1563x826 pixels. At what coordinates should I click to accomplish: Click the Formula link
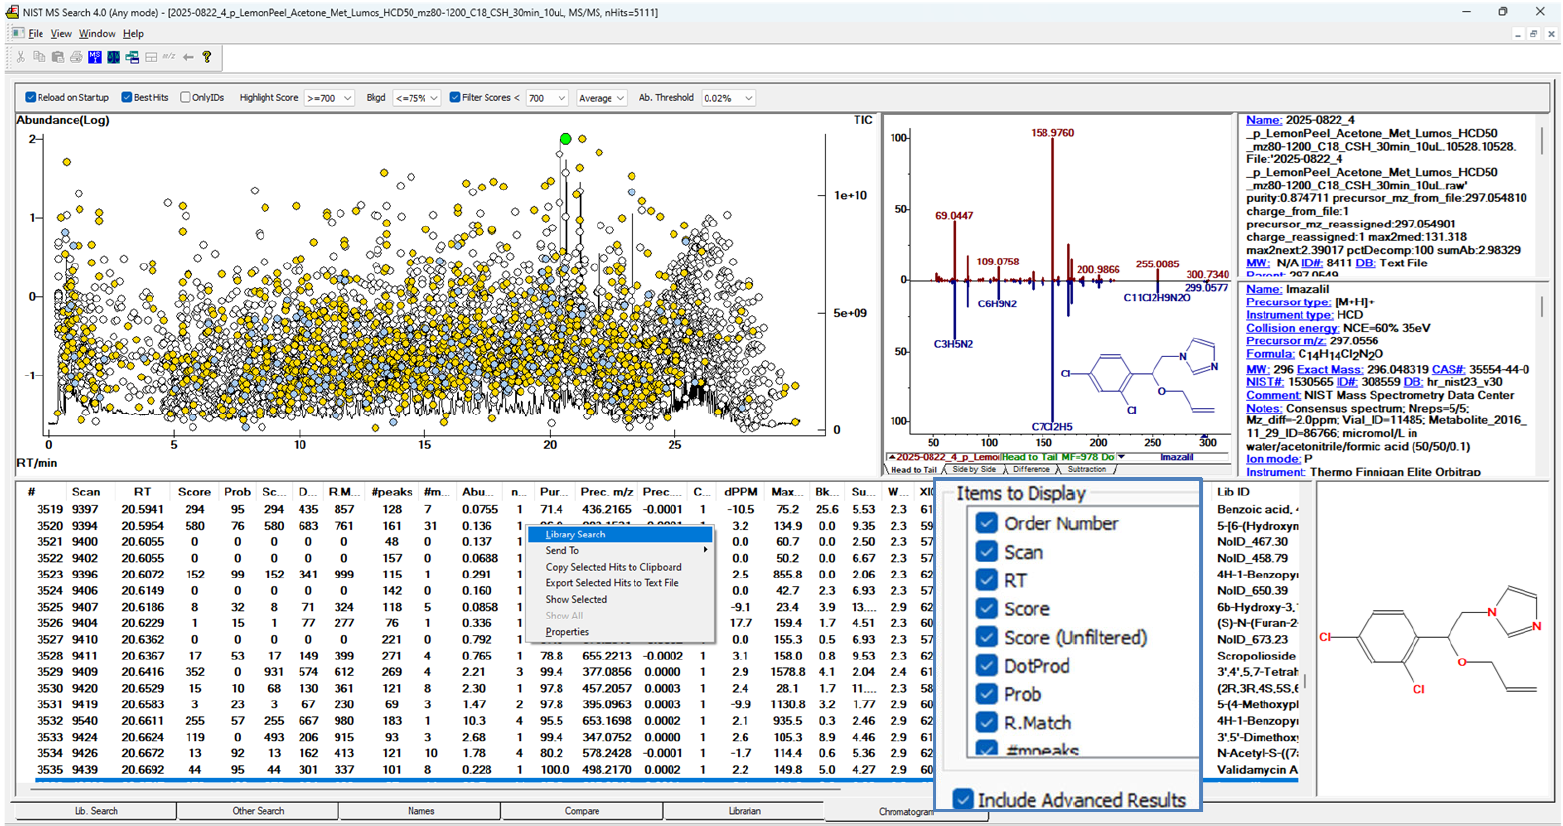pos(1270,354)
